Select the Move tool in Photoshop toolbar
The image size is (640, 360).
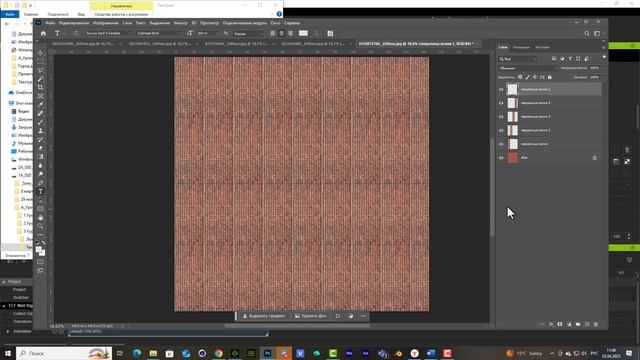[40, 53]
